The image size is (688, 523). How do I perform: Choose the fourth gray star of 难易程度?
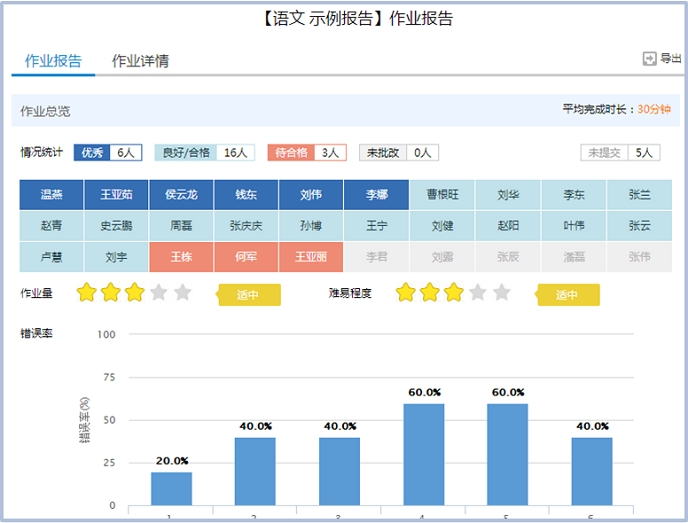[477, 293]
